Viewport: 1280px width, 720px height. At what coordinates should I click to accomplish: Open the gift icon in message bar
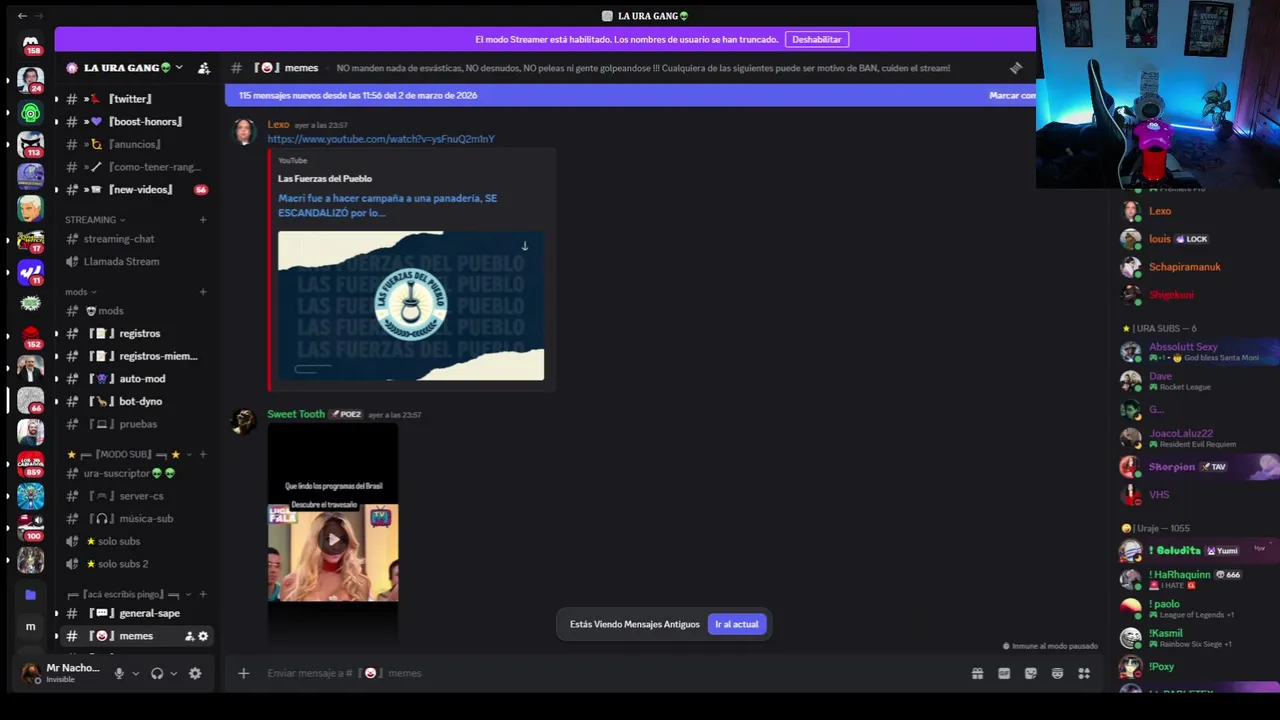977,673
